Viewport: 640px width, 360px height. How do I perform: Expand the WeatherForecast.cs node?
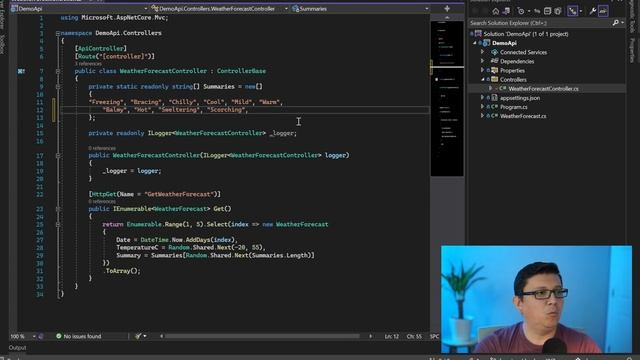click(482, 116)
